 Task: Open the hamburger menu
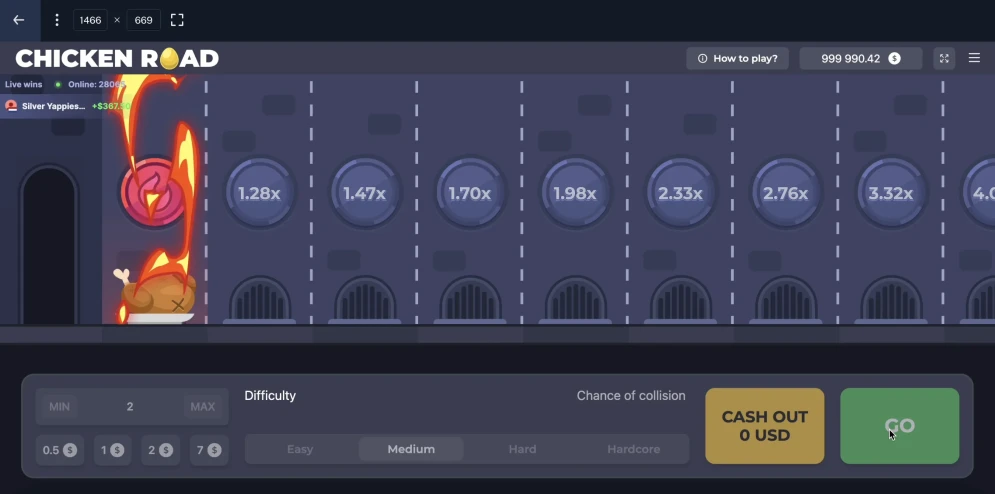coord(974,58)
